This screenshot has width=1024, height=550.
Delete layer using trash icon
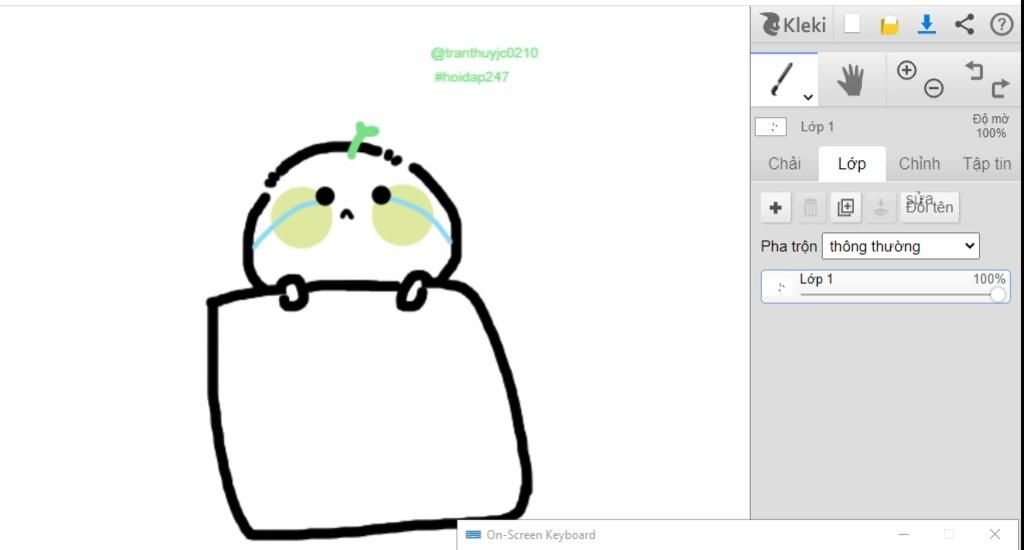(810, 208)
